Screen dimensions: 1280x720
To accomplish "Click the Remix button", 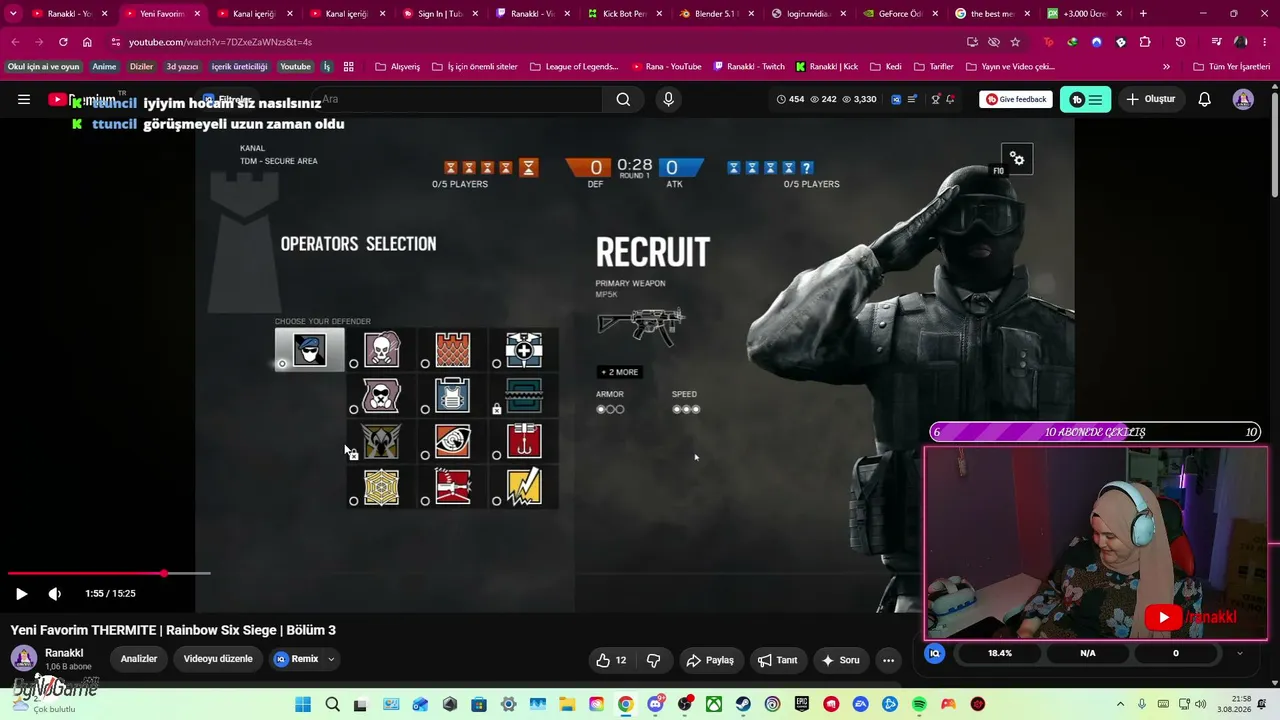I will point(298,659).
